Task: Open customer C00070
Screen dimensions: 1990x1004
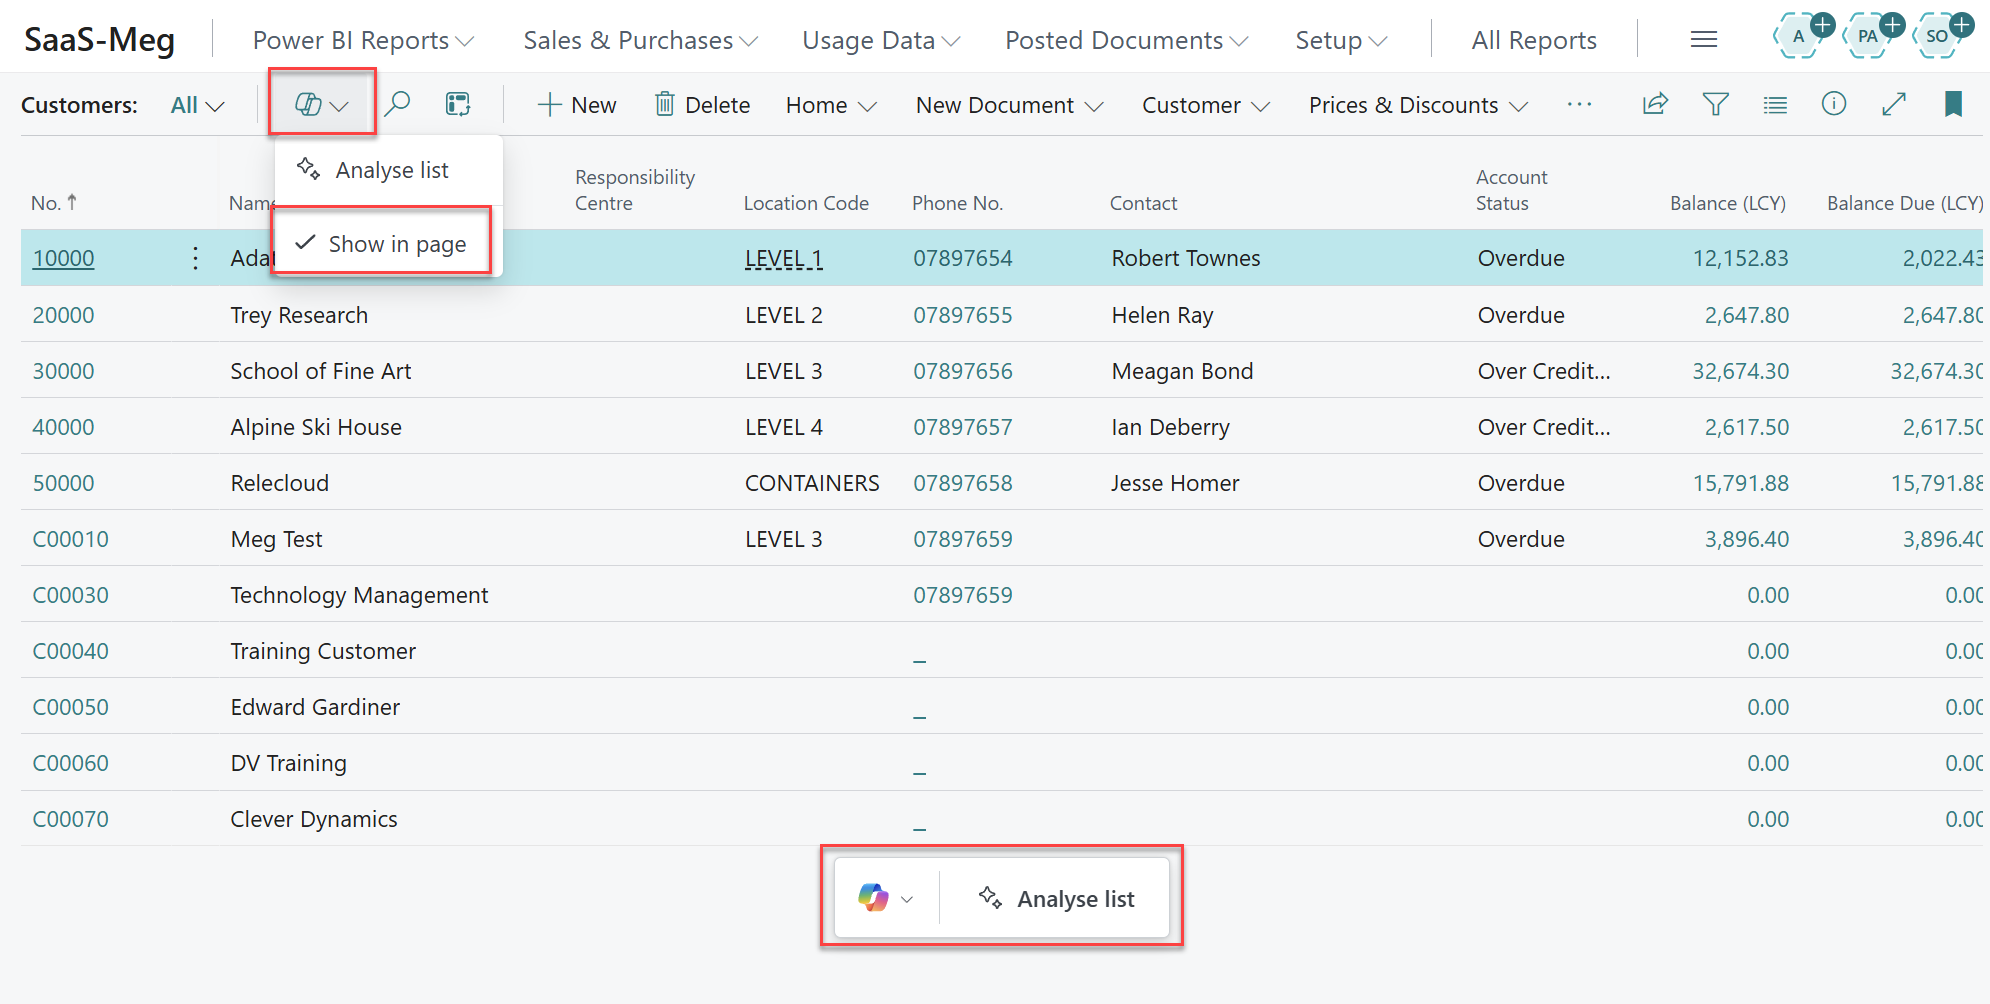Action: tap(70, 819)
